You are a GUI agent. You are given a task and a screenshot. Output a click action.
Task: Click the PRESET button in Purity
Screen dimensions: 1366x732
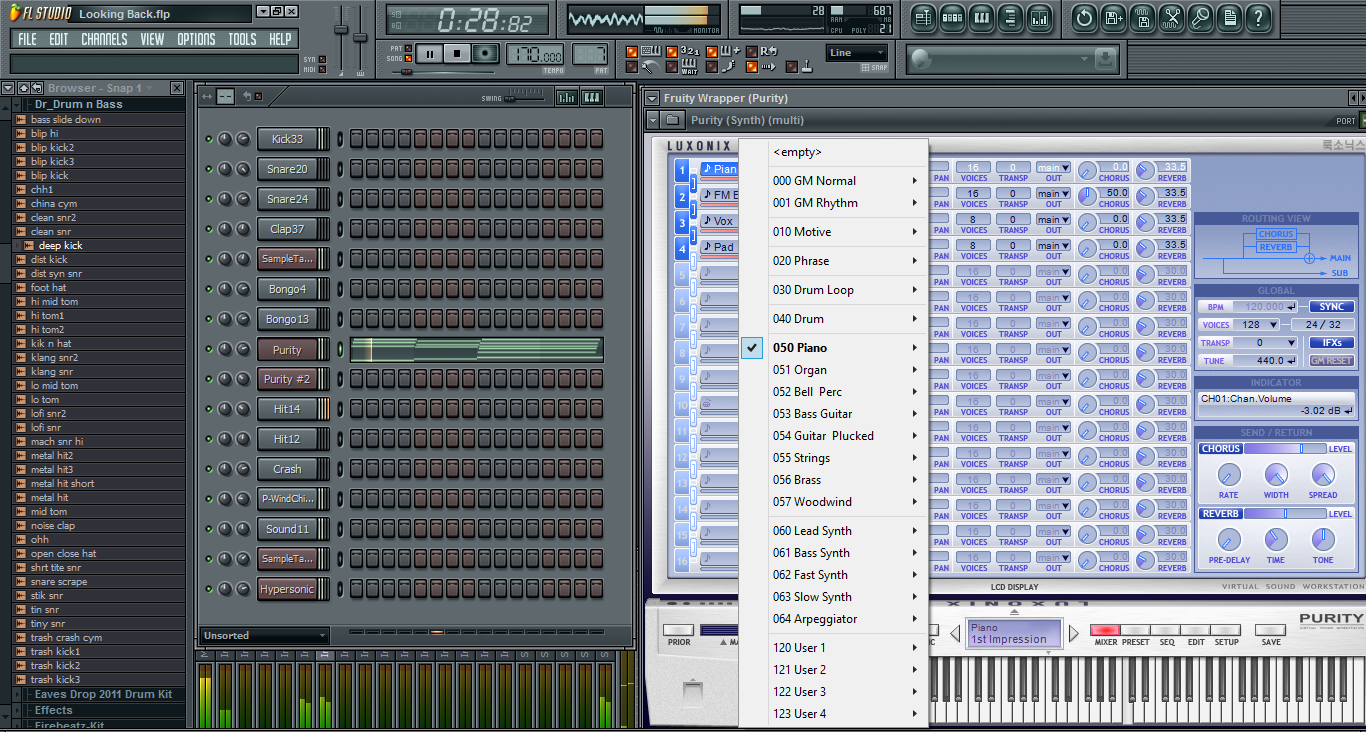[1135, 631]
